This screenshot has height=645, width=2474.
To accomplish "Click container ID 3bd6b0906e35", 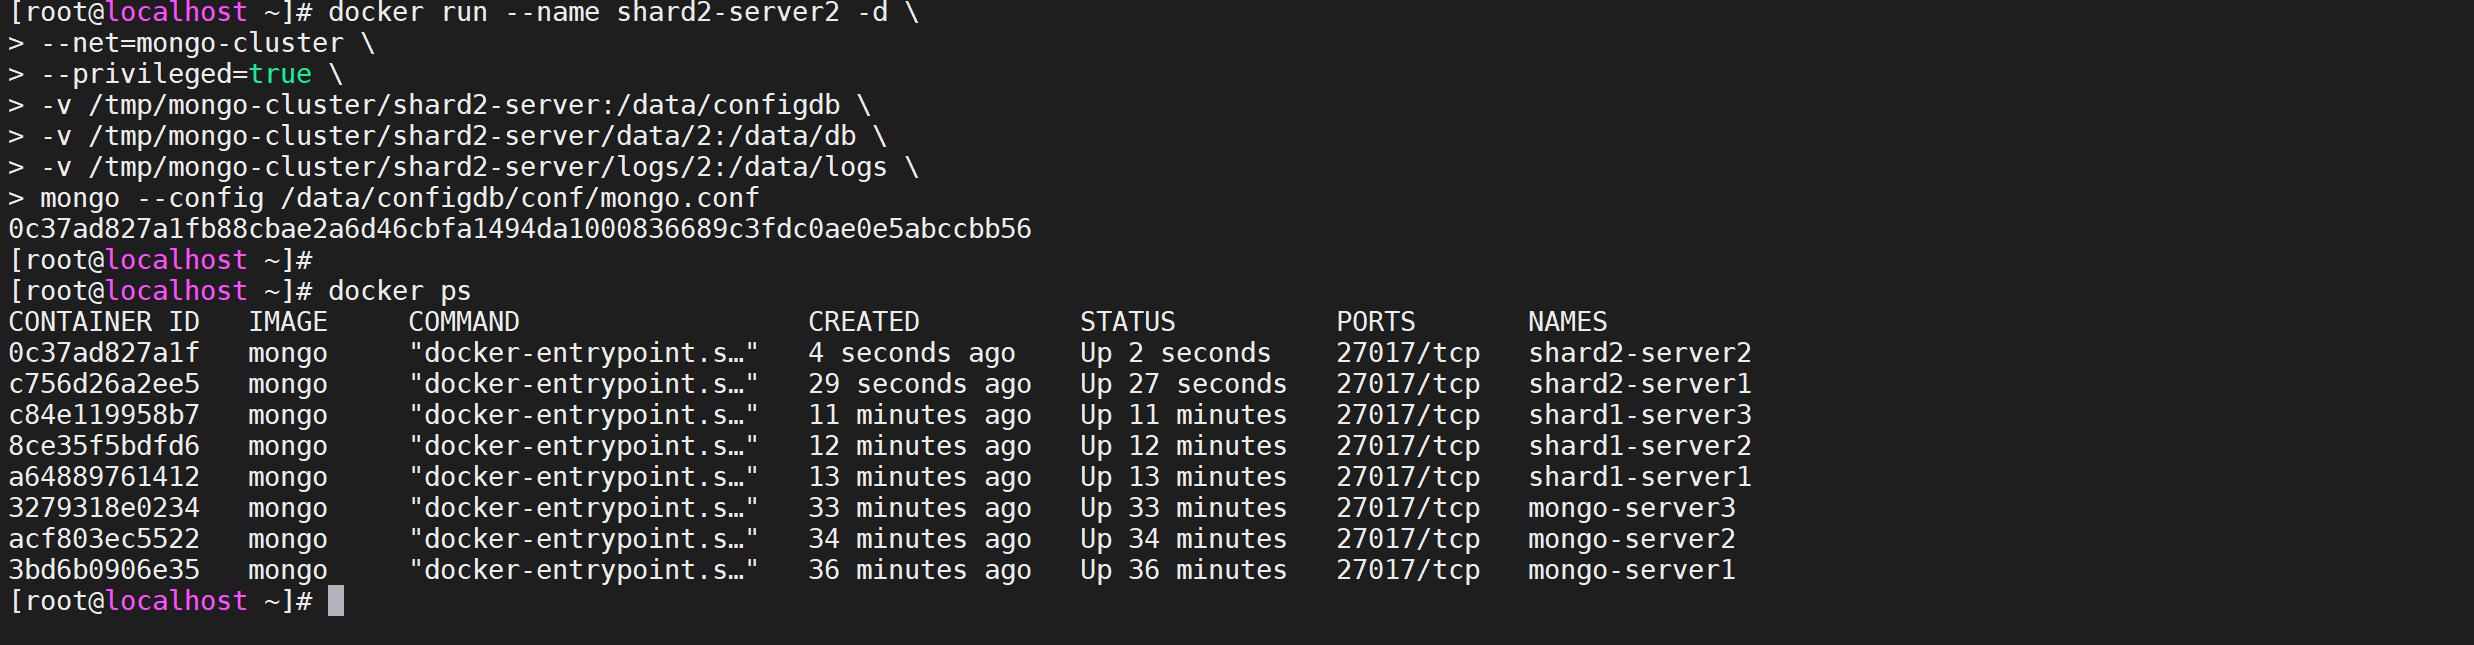I will (x=104, y=570).
